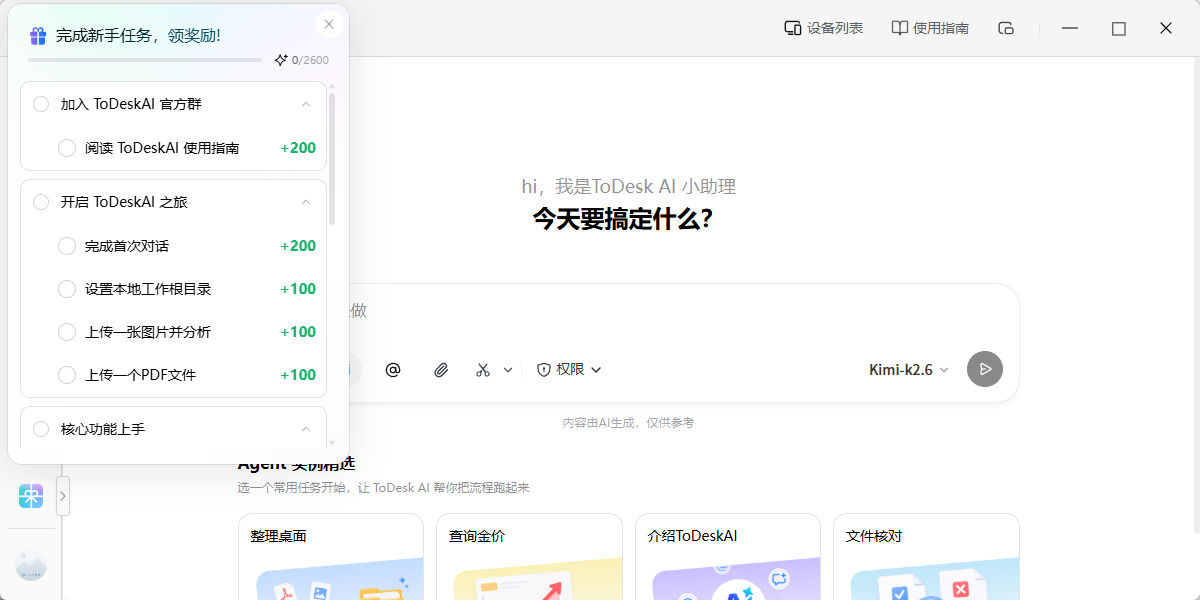Click the +200 reward for 完成首次对话

click(298, 246)
